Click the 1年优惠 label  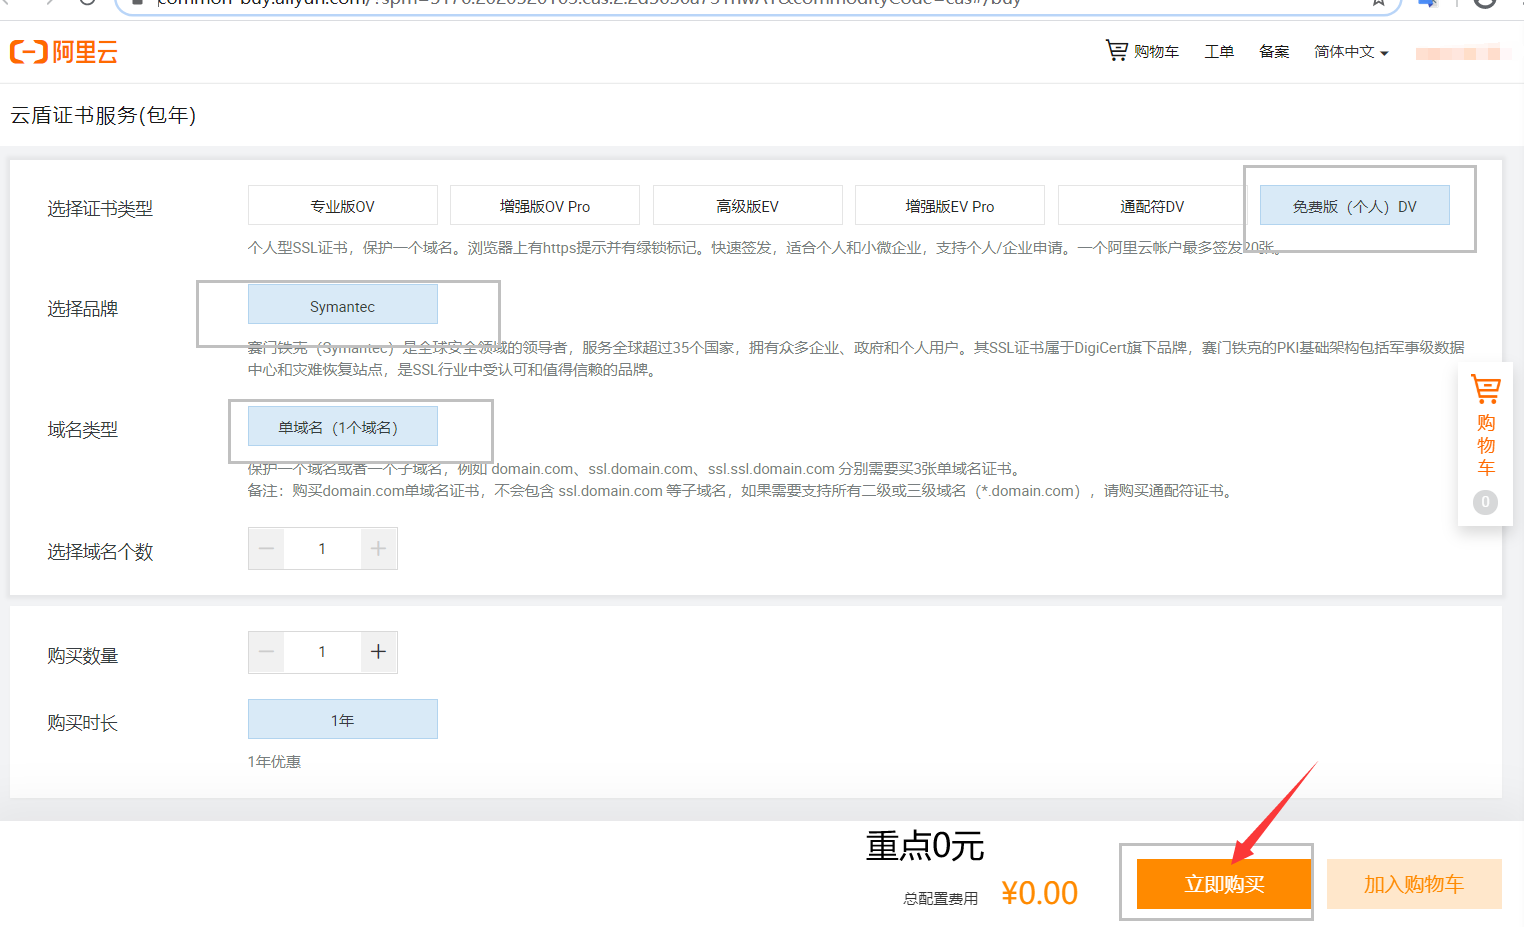[x=274, y=762]
